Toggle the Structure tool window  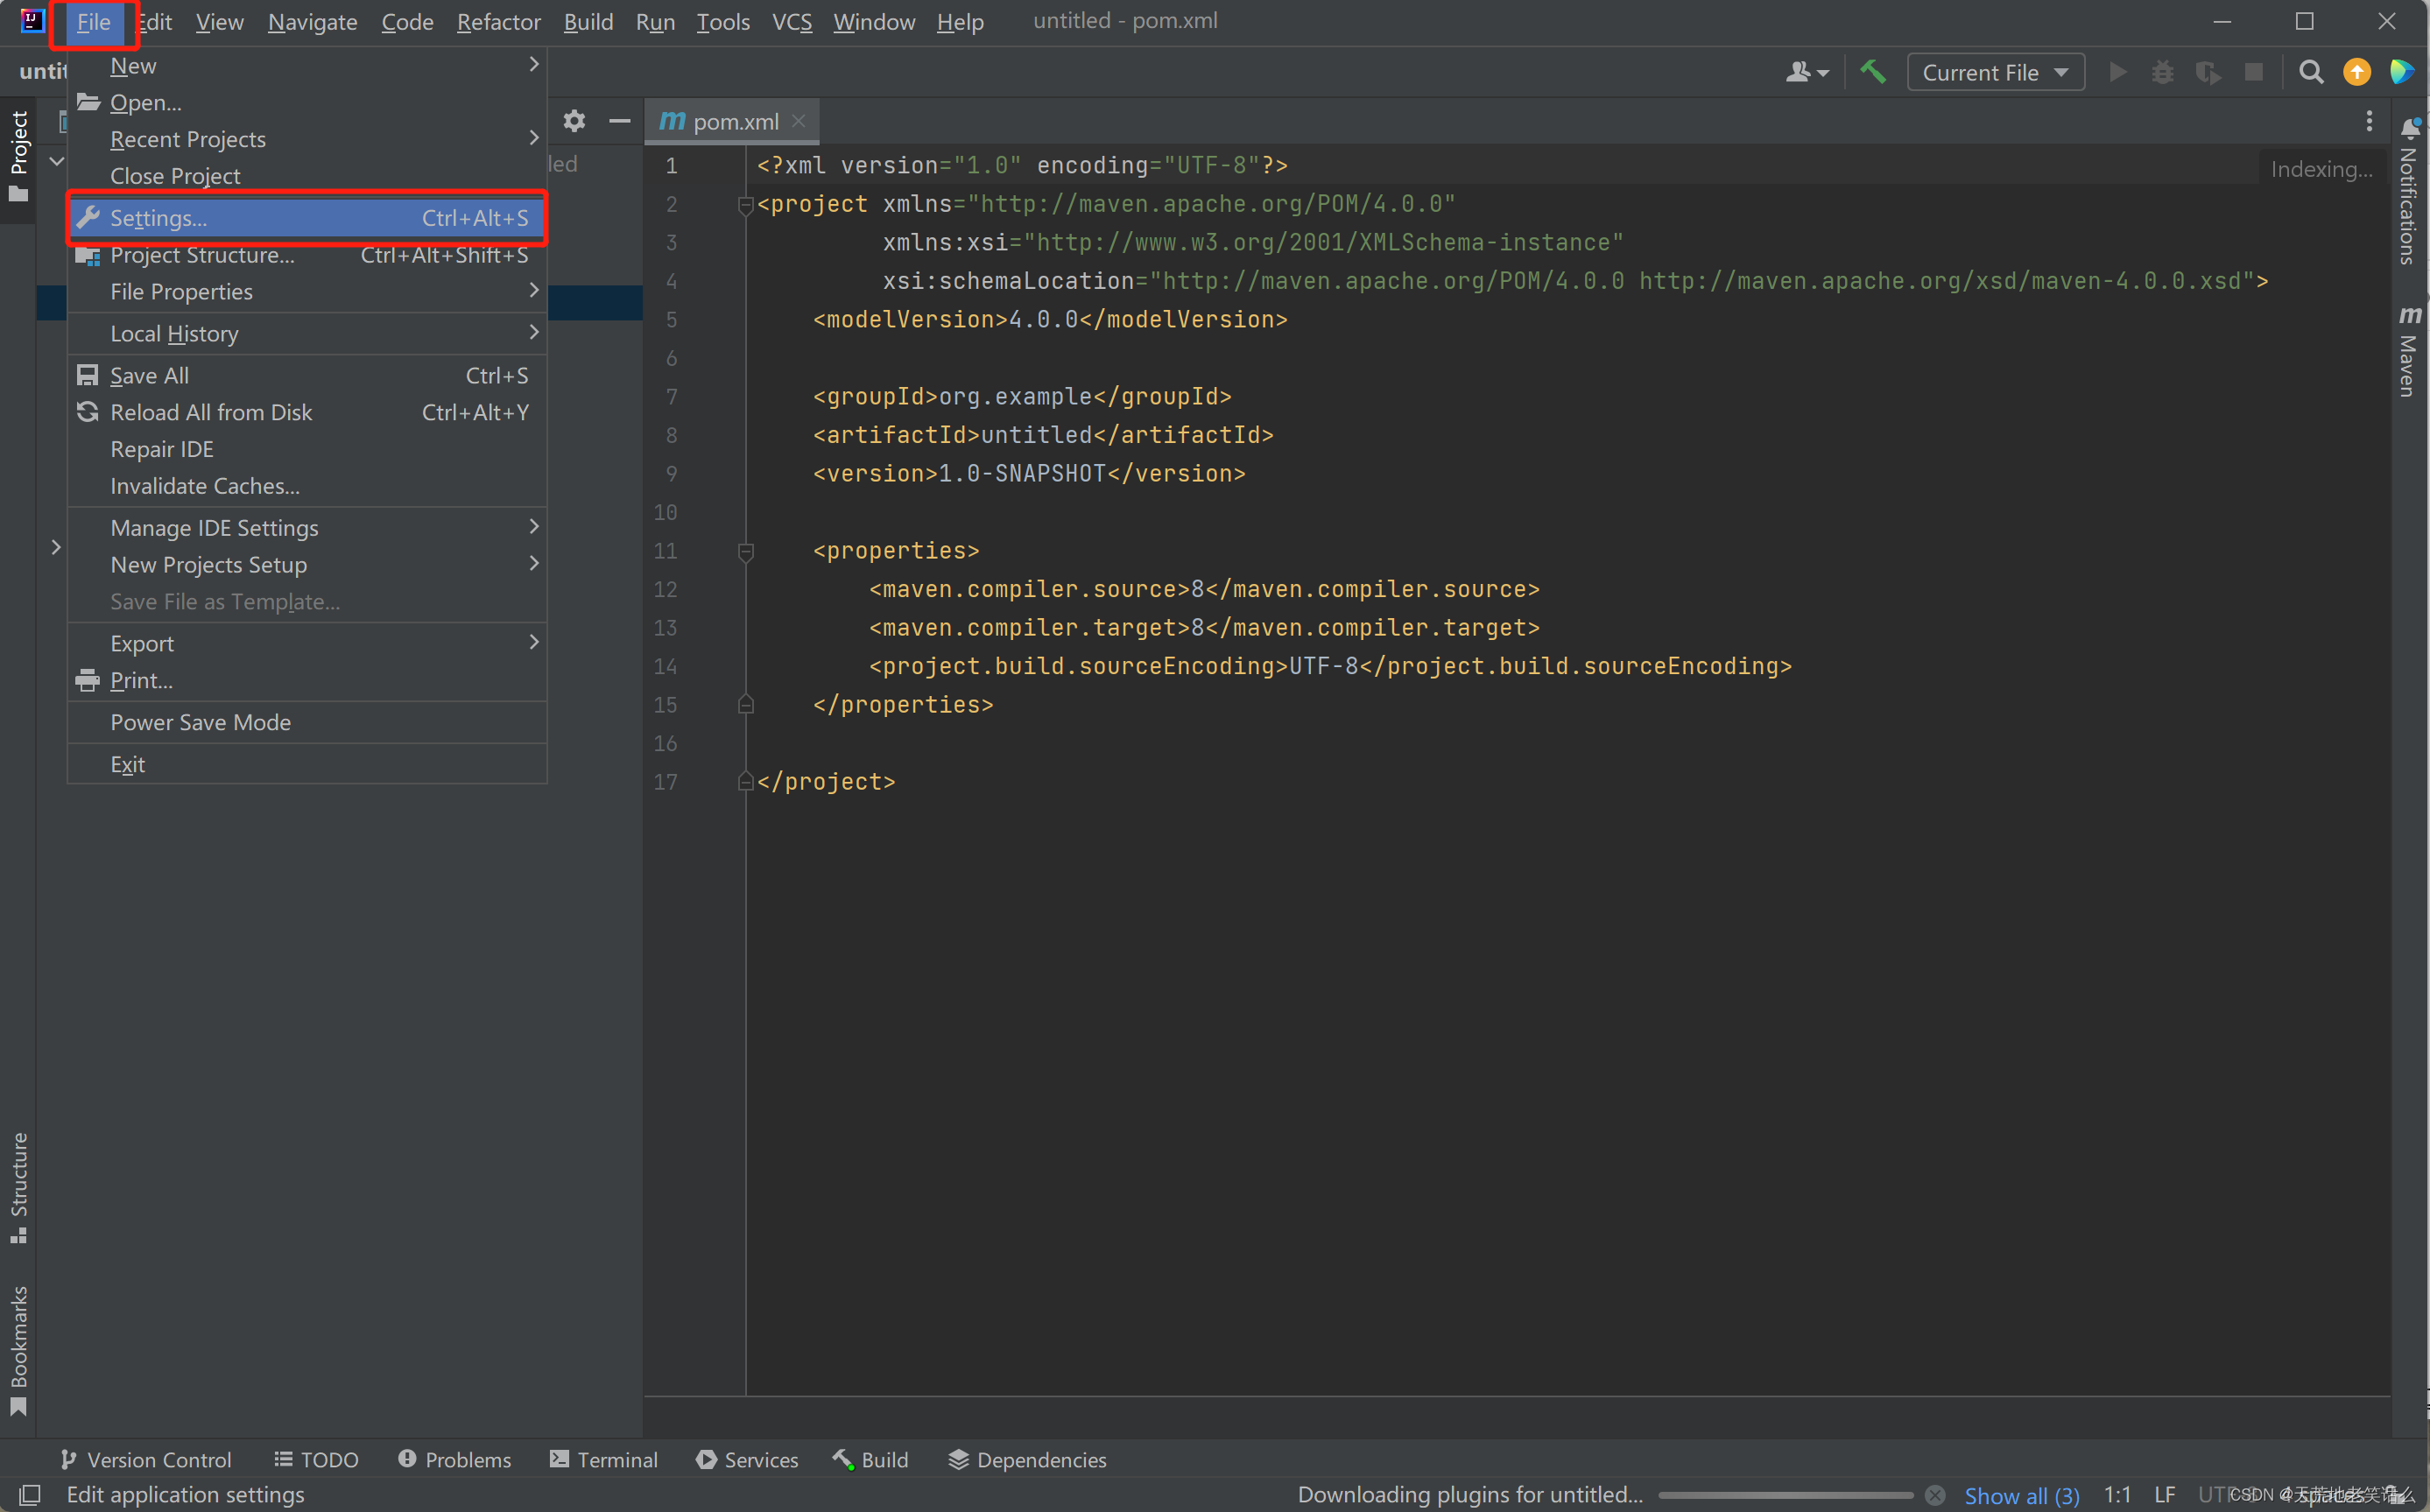18,1186
